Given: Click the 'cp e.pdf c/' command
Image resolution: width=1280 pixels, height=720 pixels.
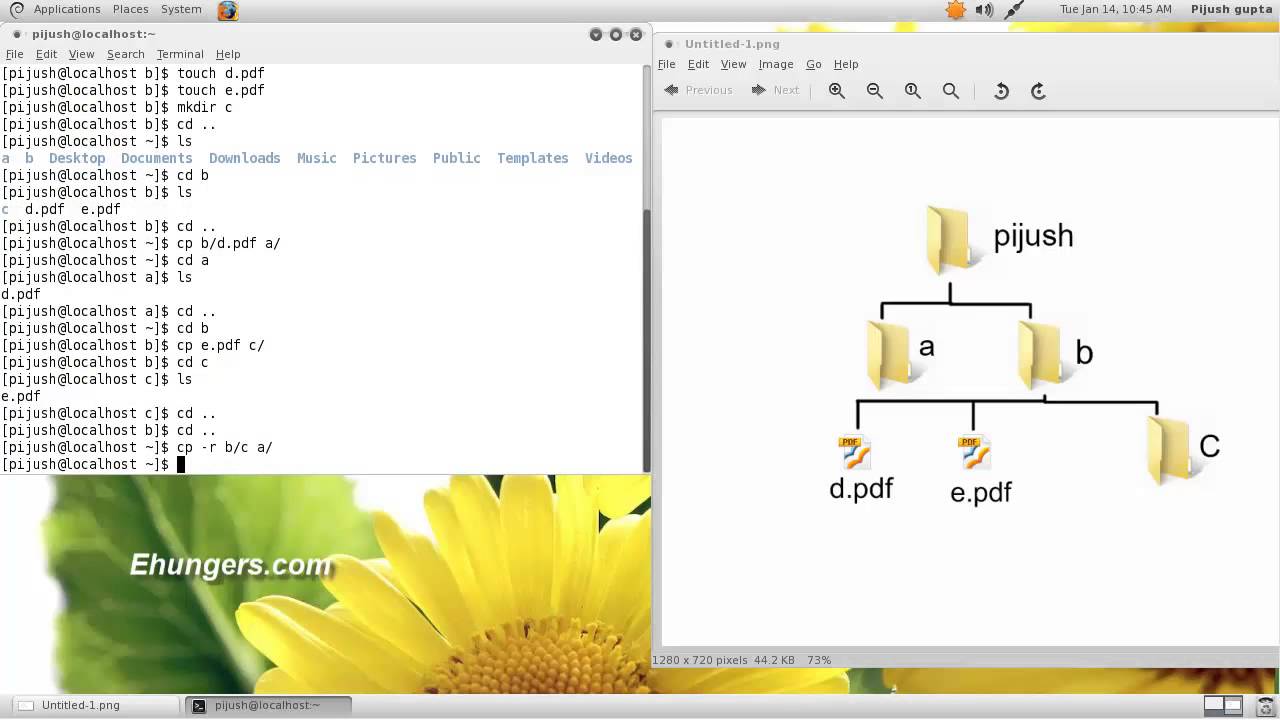Looking at the screenshot, I should pos(221,345).
